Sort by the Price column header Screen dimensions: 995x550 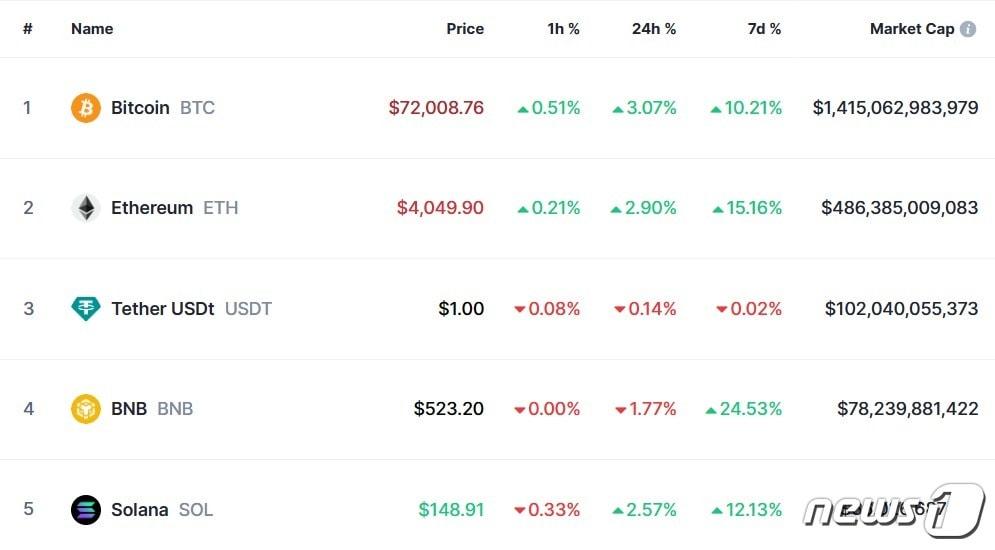465,29
